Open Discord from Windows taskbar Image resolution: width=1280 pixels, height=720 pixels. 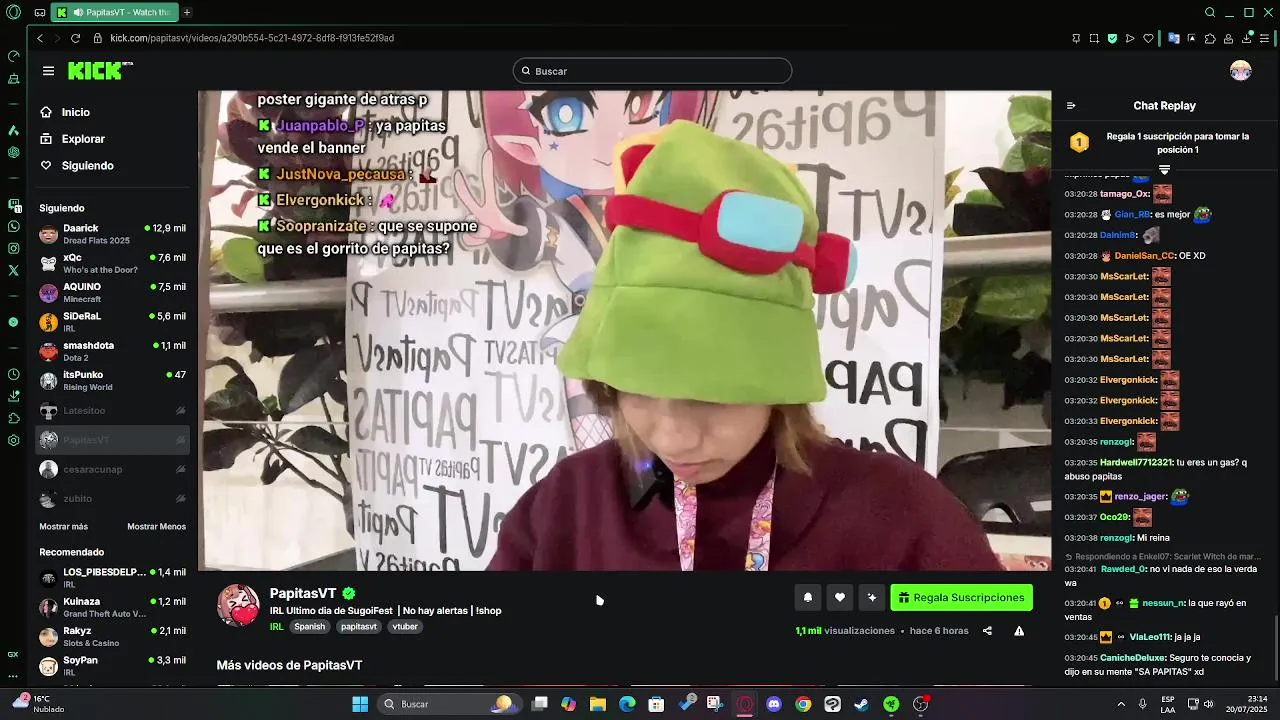tap(774, 704)
